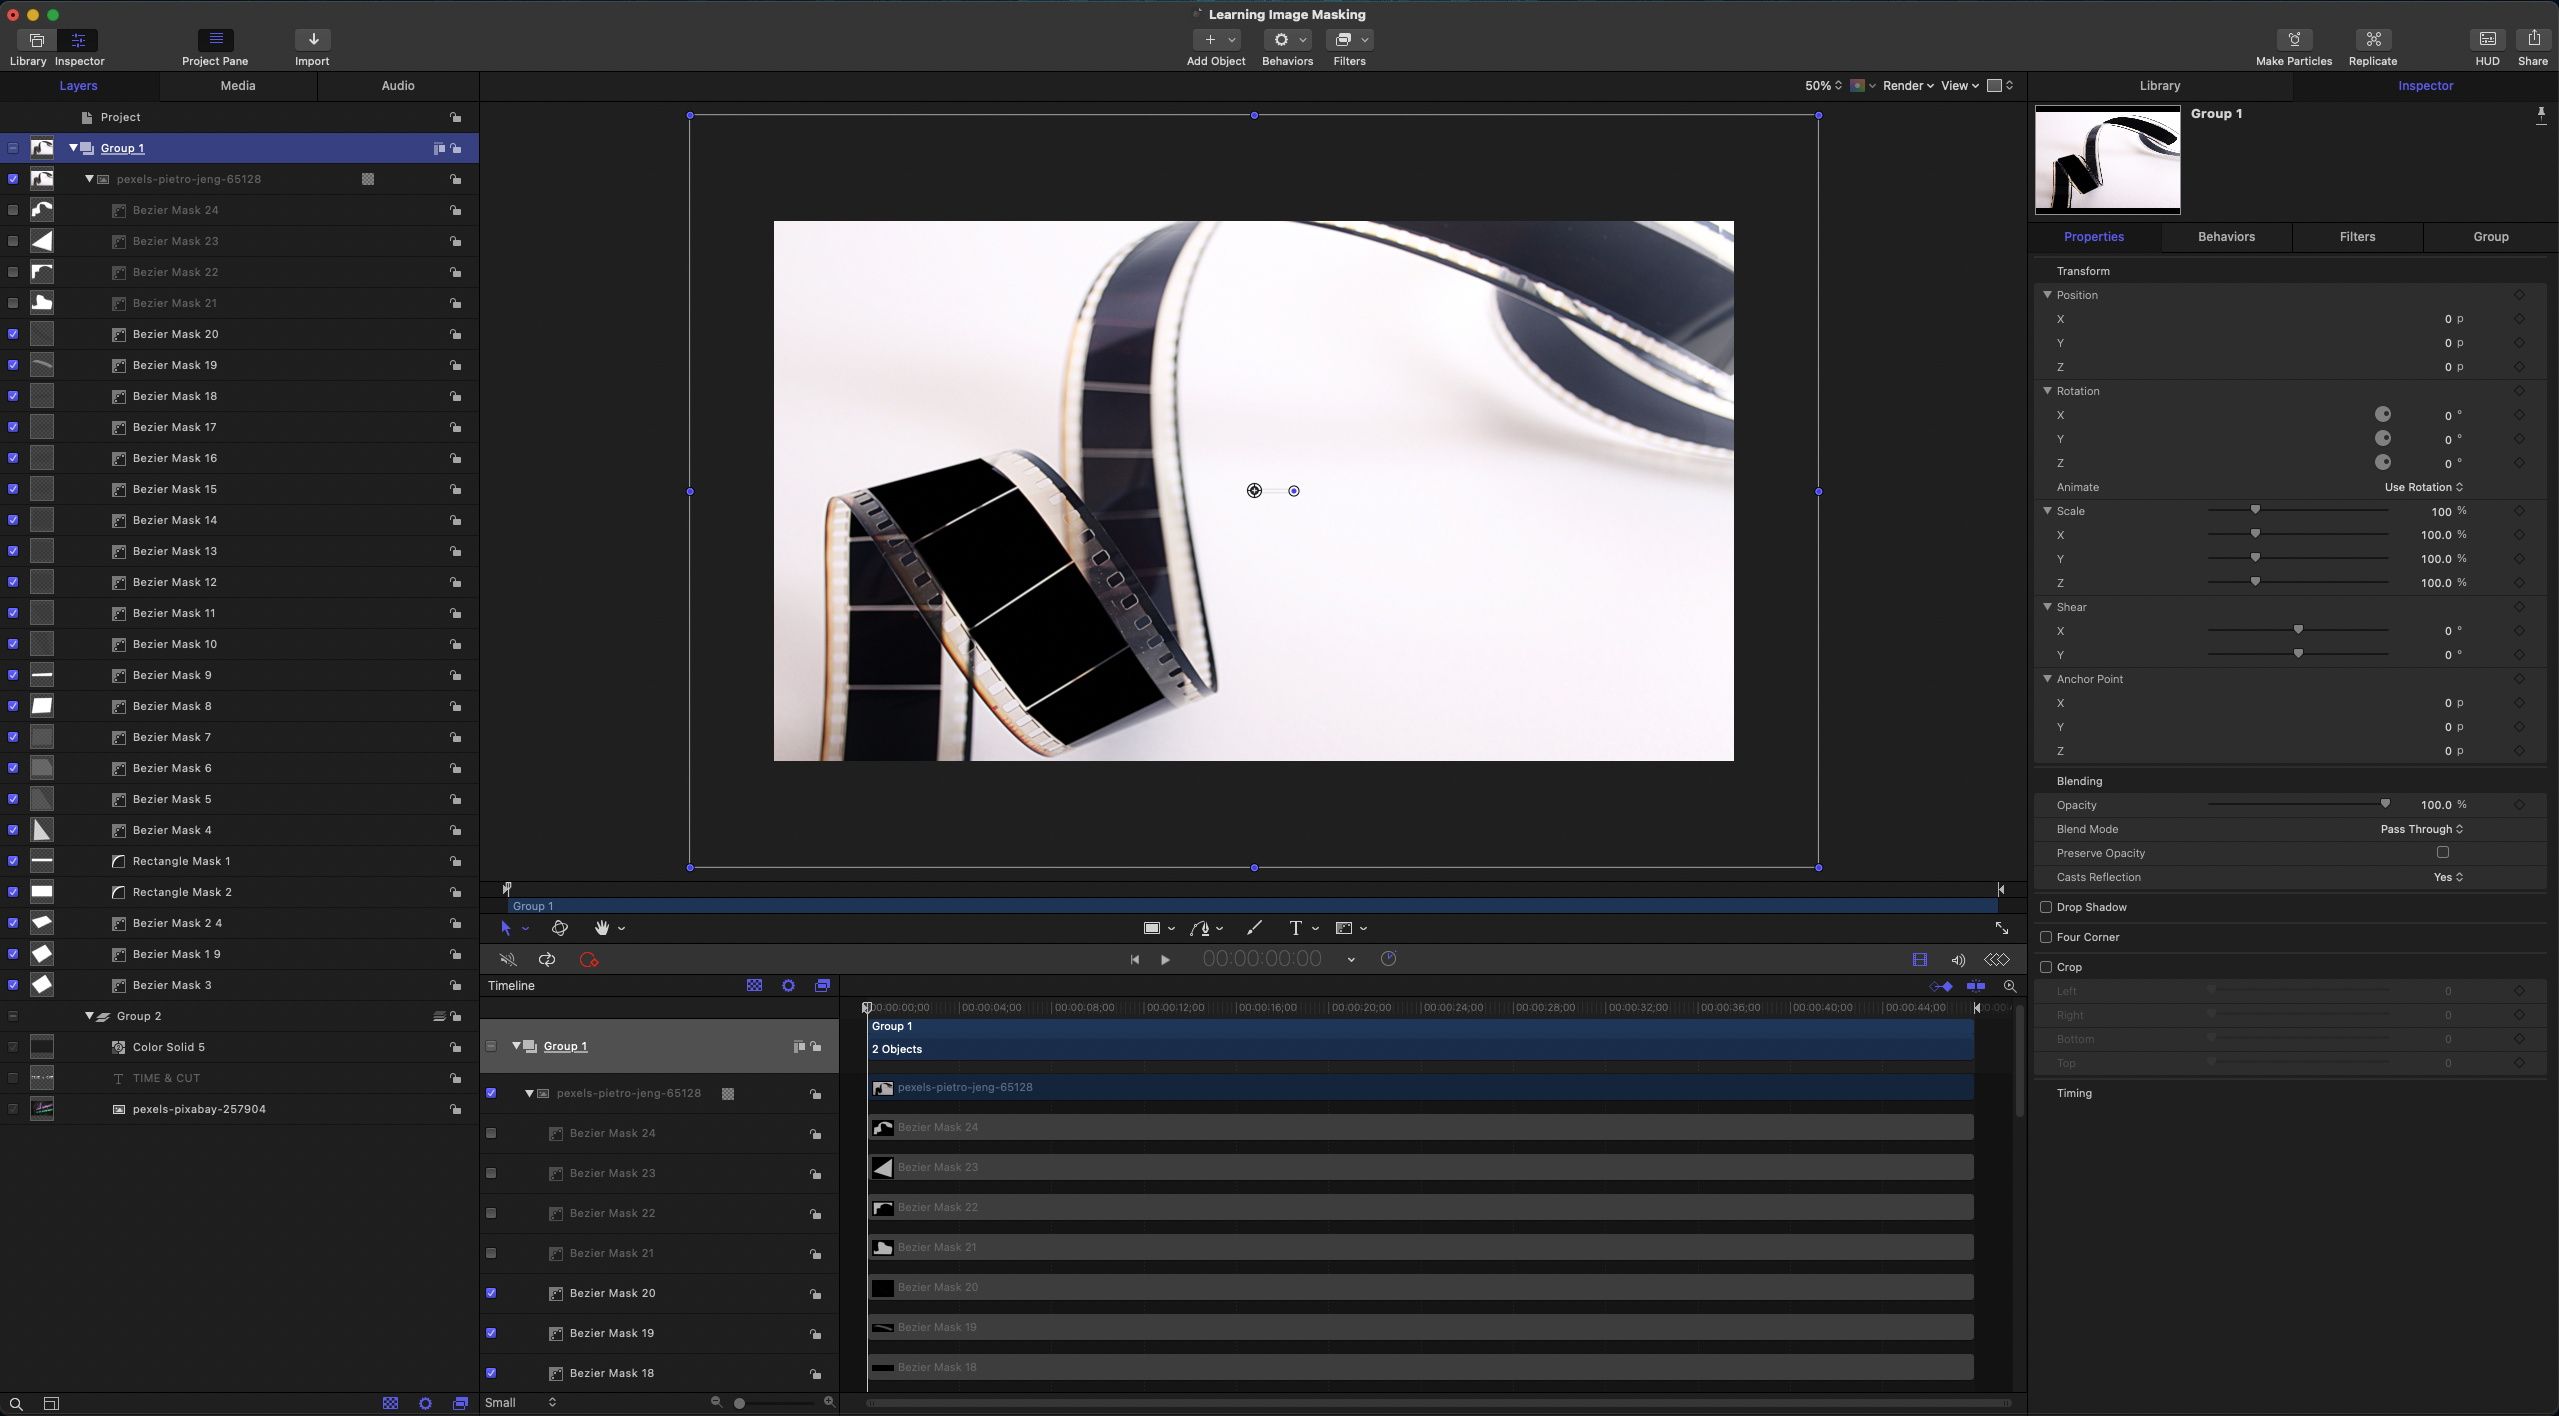Open the Blend Mode Pass Through dropdown

pos(2421,829)
